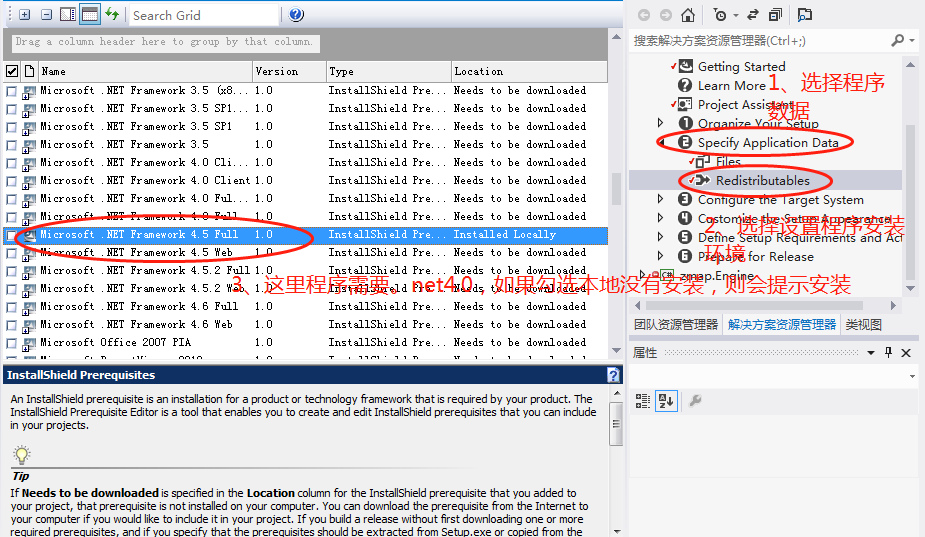Click the green refresh arrows icon
Viewport: 925px width, 537px height.
[112, 14]
